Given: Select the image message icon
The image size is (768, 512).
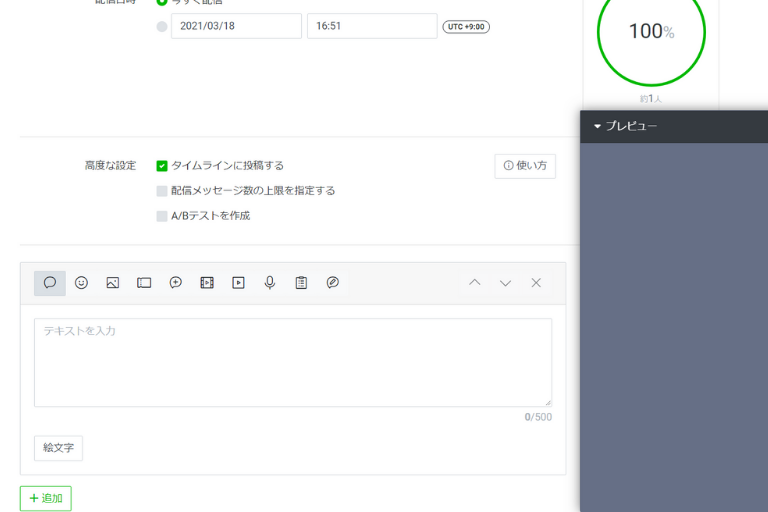Looking at the screenshot, I should click(x=113, y=283).
